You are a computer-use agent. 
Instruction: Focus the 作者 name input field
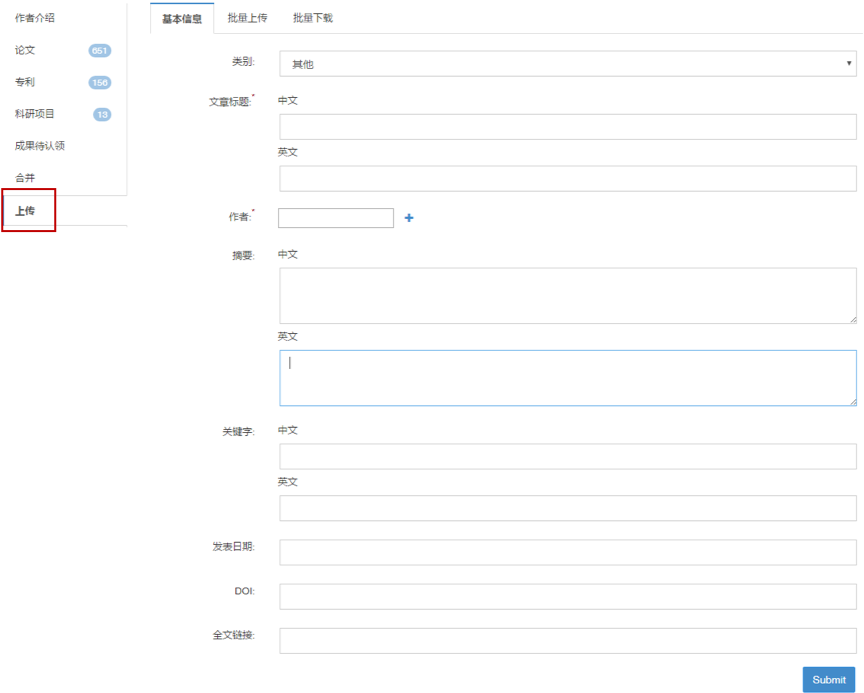coord(335,218)
